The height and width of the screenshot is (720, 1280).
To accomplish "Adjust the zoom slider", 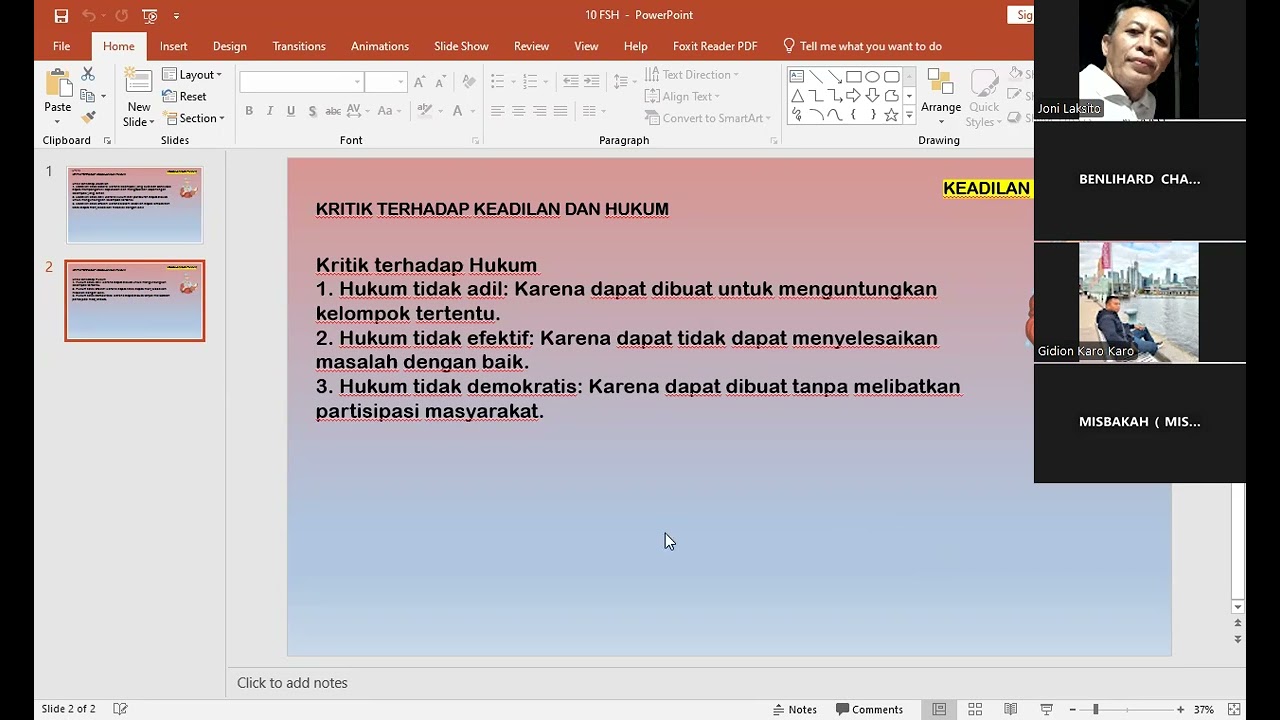I will pyautogui.click(x=1095, y=709).
